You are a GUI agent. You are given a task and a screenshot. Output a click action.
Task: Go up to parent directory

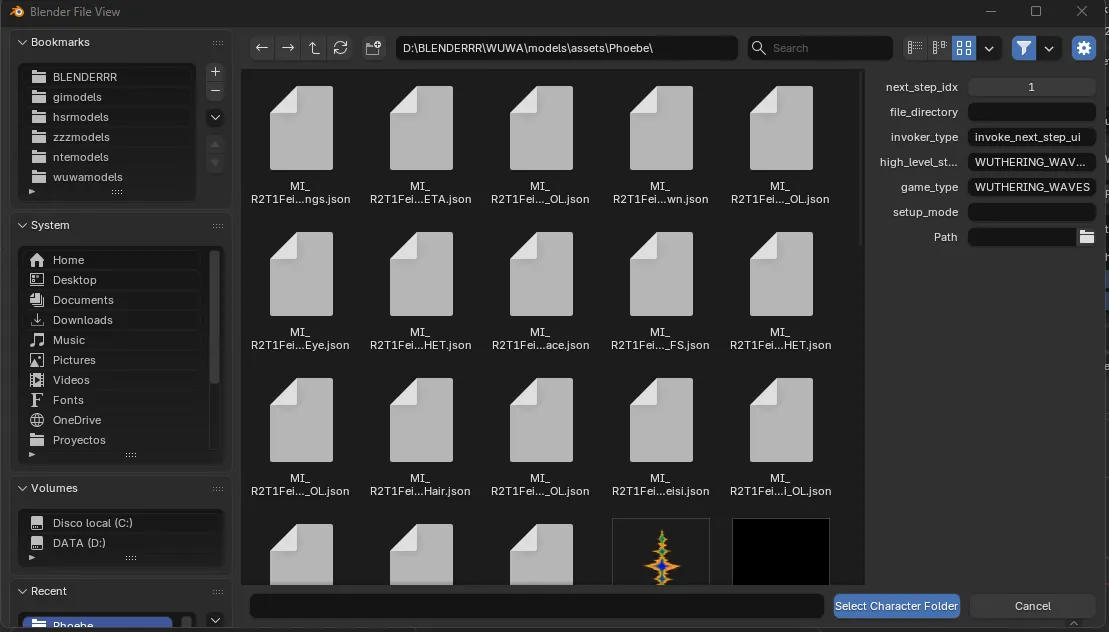pos(314,48)
